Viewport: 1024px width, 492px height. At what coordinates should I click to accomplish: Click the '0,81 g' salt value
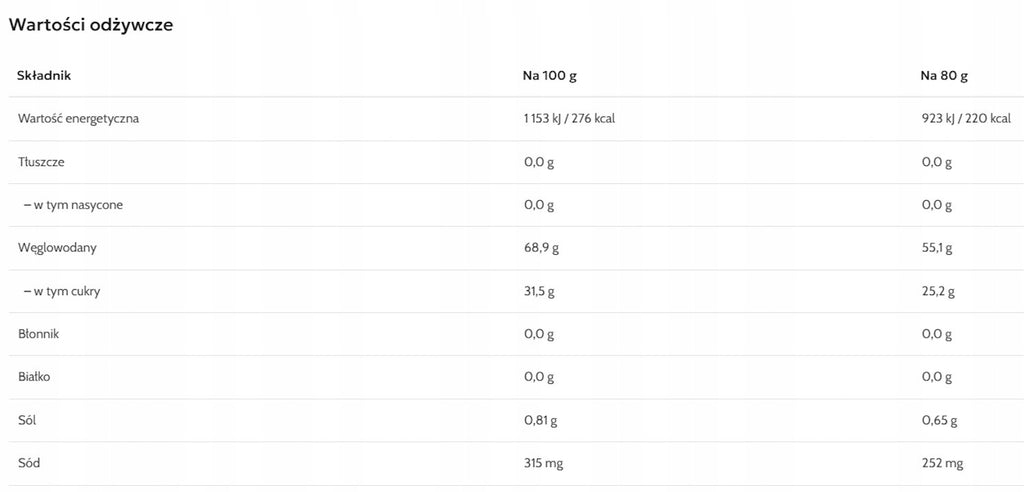[x=541, y=421]
